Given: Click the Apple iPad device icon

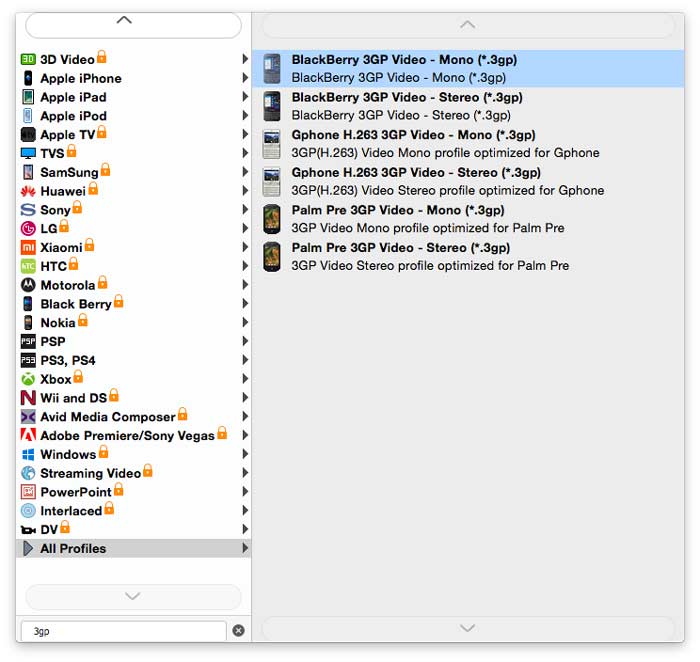Looking at the screenshot, I should (x=28, y=97).
